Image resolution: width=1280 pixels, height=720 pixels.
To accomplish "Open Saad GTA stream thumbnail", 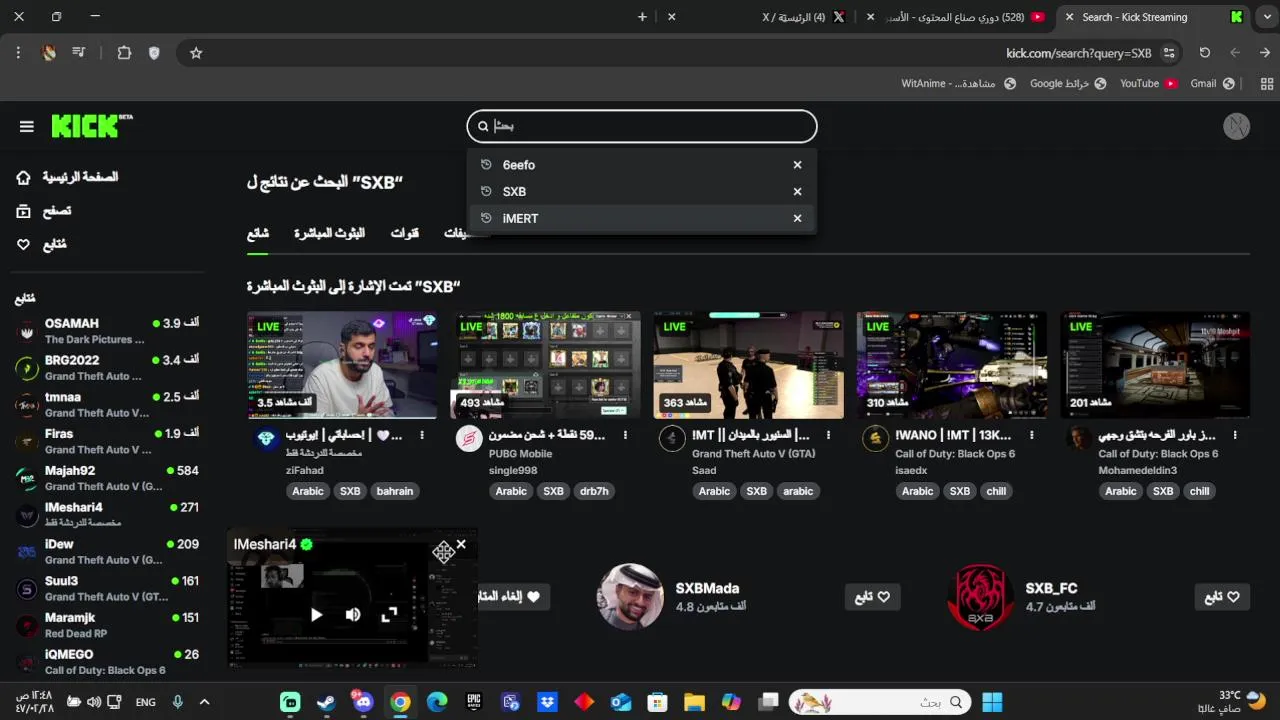I will (x=748, y=365).
